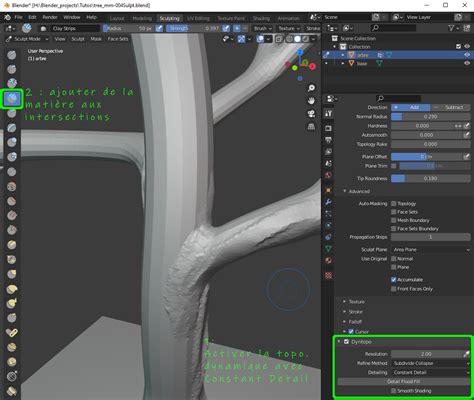Image resolution: width=474 pixels, height=400 pixels.
Task: Open the File menu
Action: (18, 17)
